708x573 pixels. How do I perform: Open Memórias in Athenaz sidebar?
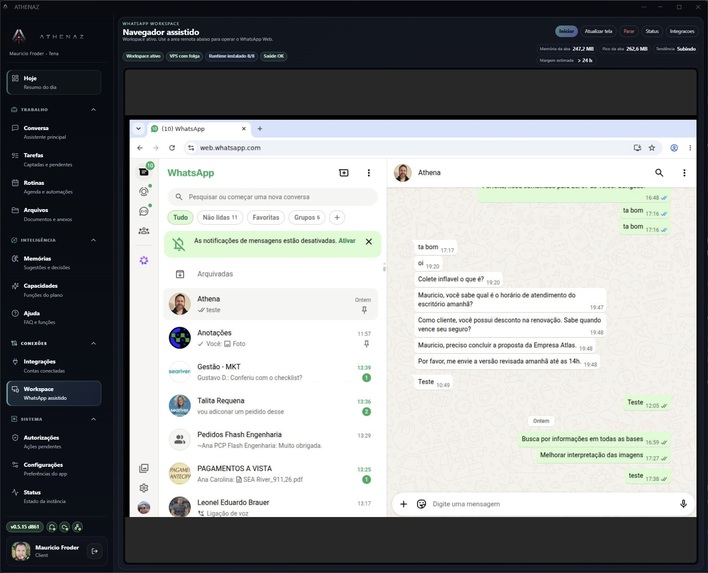[x=54, y=263]
